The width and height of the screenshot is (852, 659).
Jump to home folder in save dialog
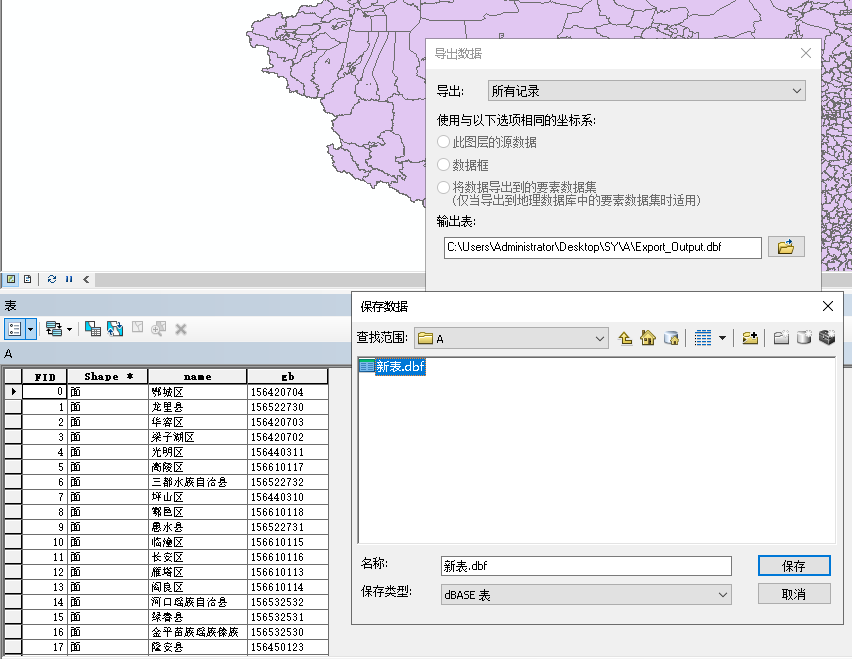[x=648, y=338]
